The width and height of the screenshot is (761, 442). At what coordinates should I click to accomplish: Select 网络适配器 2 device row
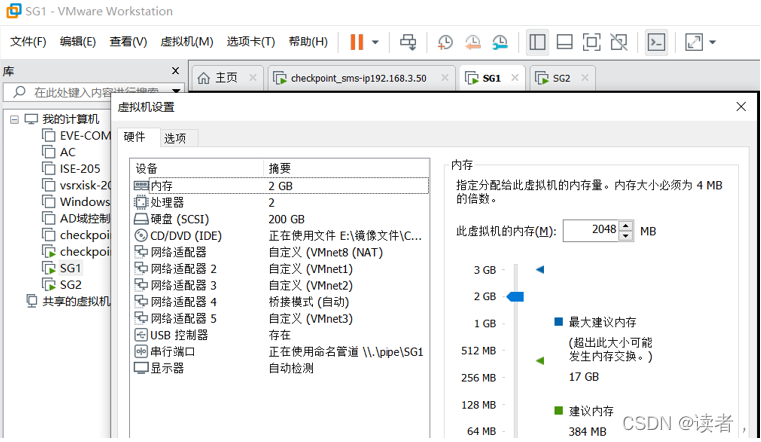[280, 269]
